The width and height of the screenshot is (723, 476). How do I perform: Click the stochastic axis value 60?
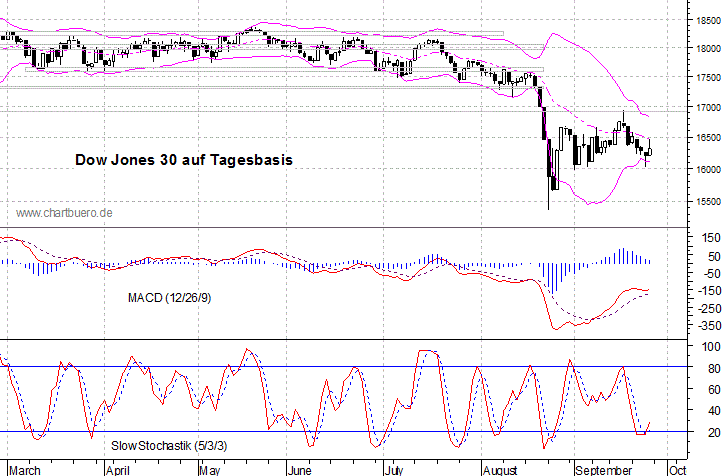coord(714,390)
